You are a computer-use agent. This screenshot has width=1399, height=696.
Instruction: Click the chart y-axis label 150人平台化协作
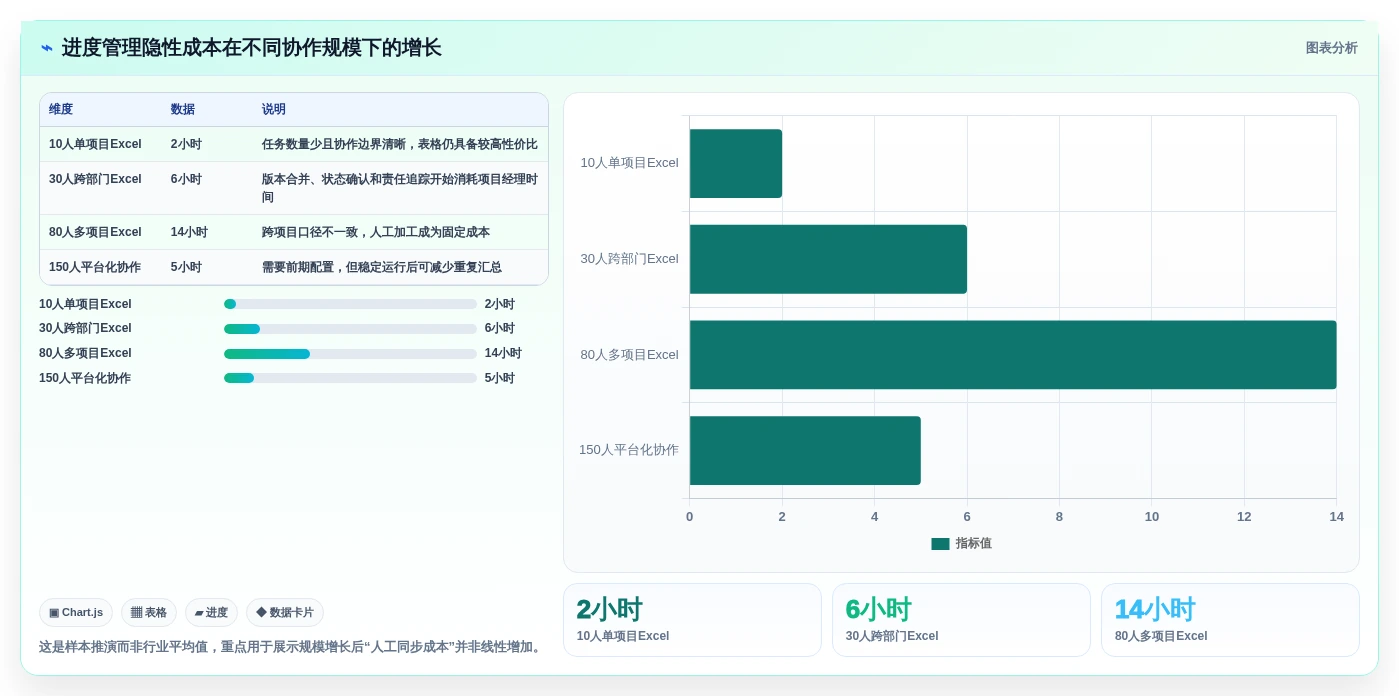click(x=629, y=450)
